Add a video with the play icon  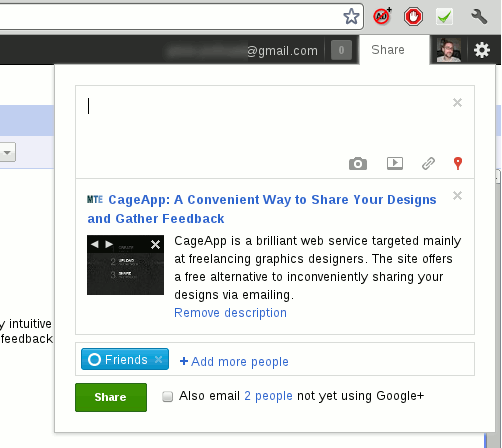[395, 163]
